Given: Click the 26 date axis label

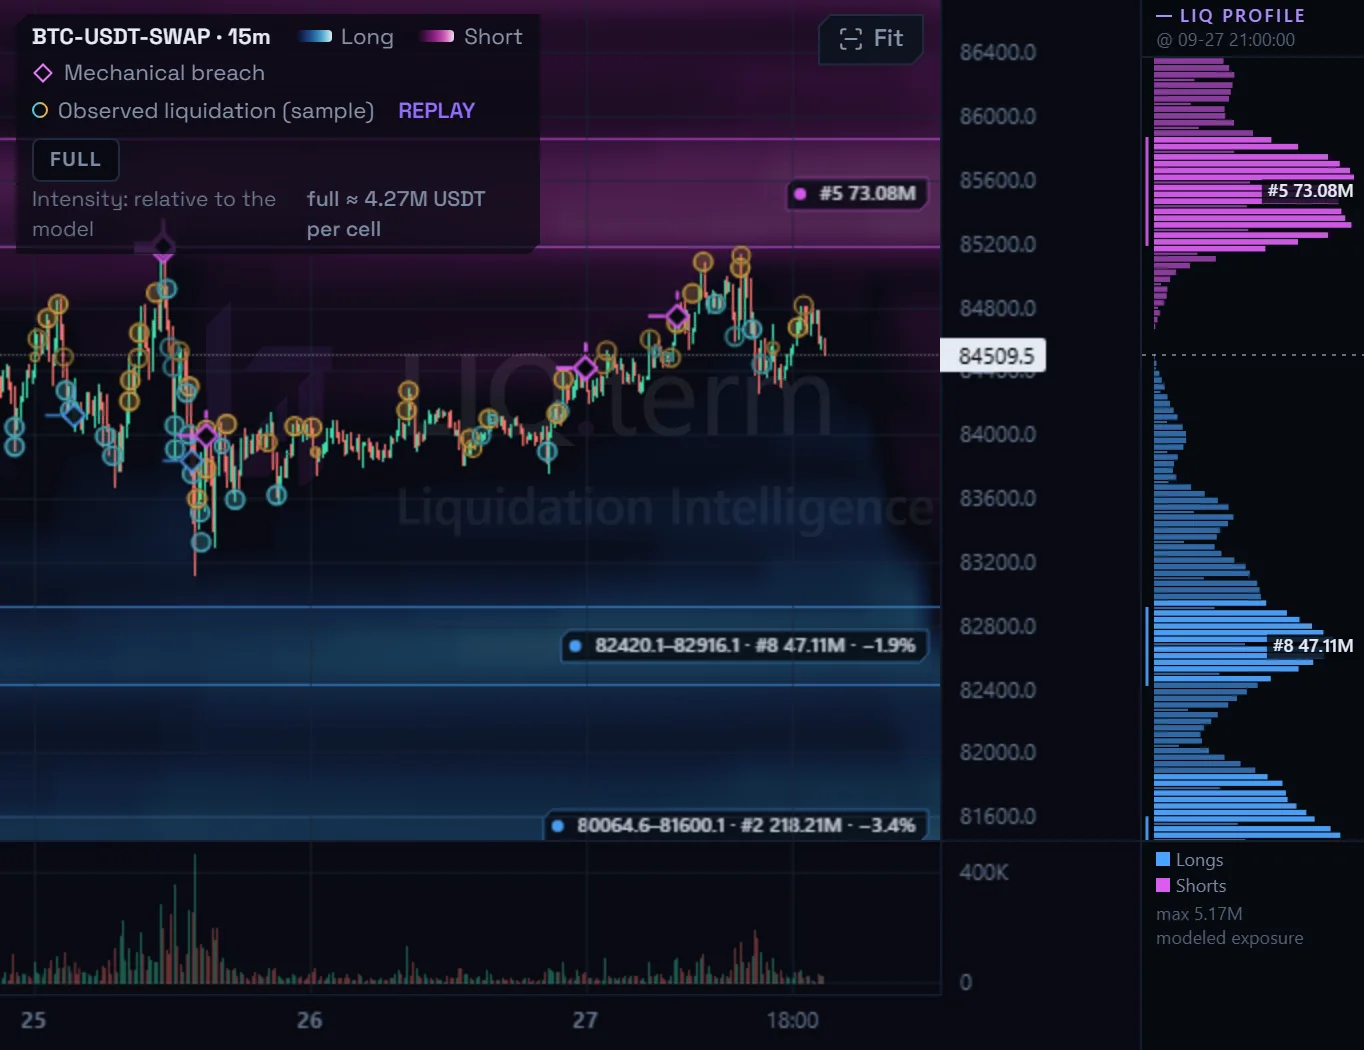Looking at the screenshot, I should point(310,1021).
